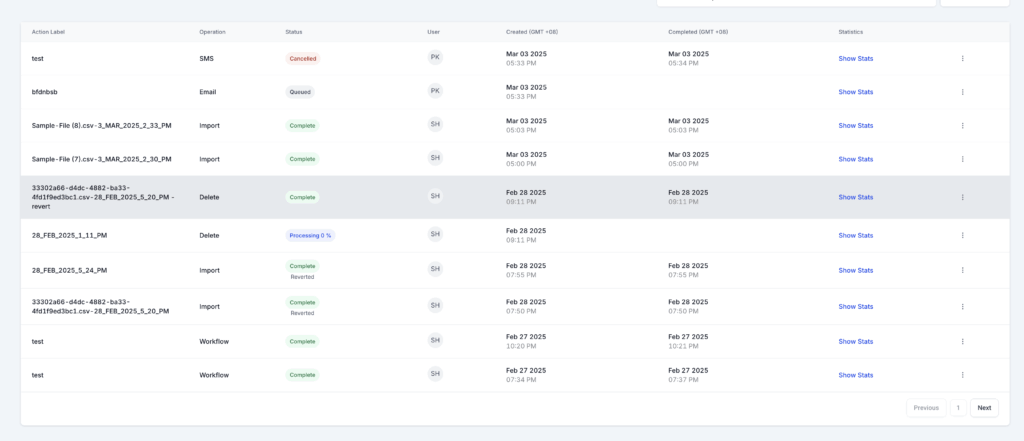Viewport: 1024px width, 441px height.
Task: Open the actions menu for the Sample-File (8) import row
Action: pyautogui.click(x=962, y=125)
